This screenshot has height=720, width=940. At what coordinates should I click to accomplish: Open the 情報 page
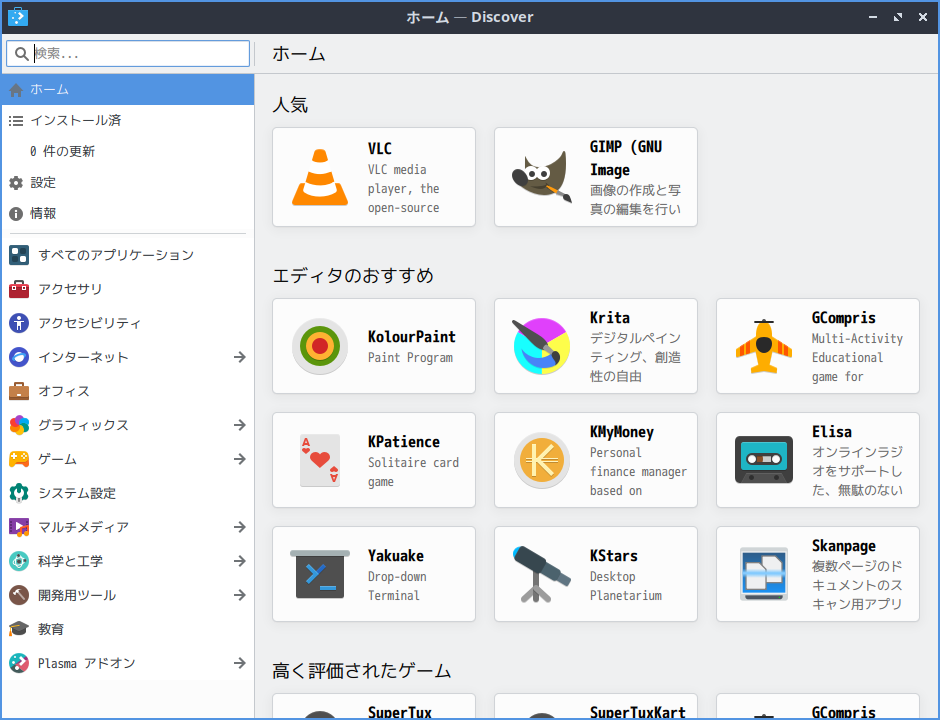128,213
